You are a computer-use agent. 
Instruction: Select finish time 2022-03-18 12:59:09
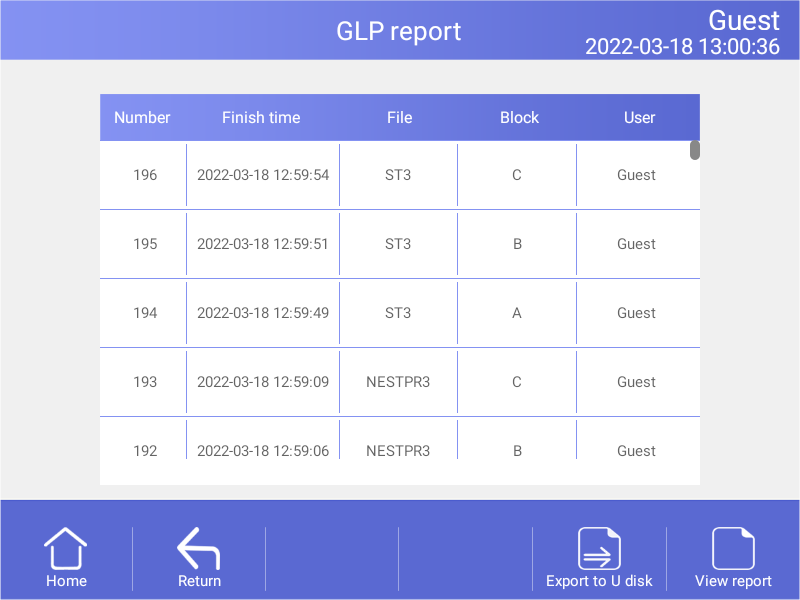click(263, 382)
